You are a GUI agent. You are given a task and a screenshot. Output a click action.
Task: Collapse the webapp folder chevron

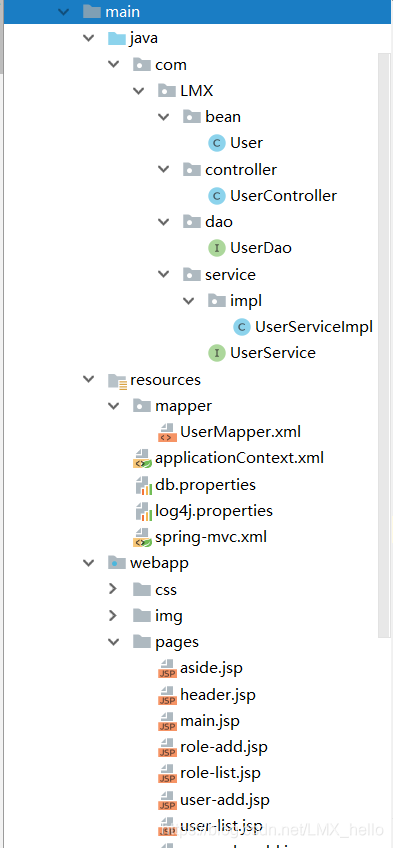[88, 563]
